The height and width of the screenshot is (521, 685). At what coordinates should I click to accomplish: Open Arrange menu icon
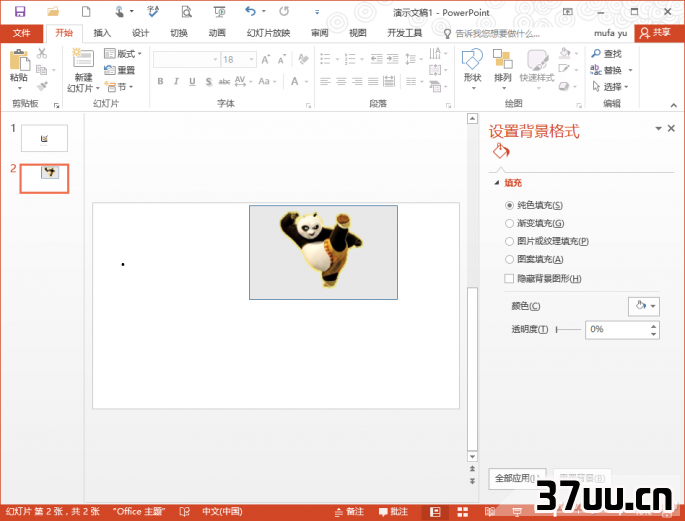pos(502,69)
